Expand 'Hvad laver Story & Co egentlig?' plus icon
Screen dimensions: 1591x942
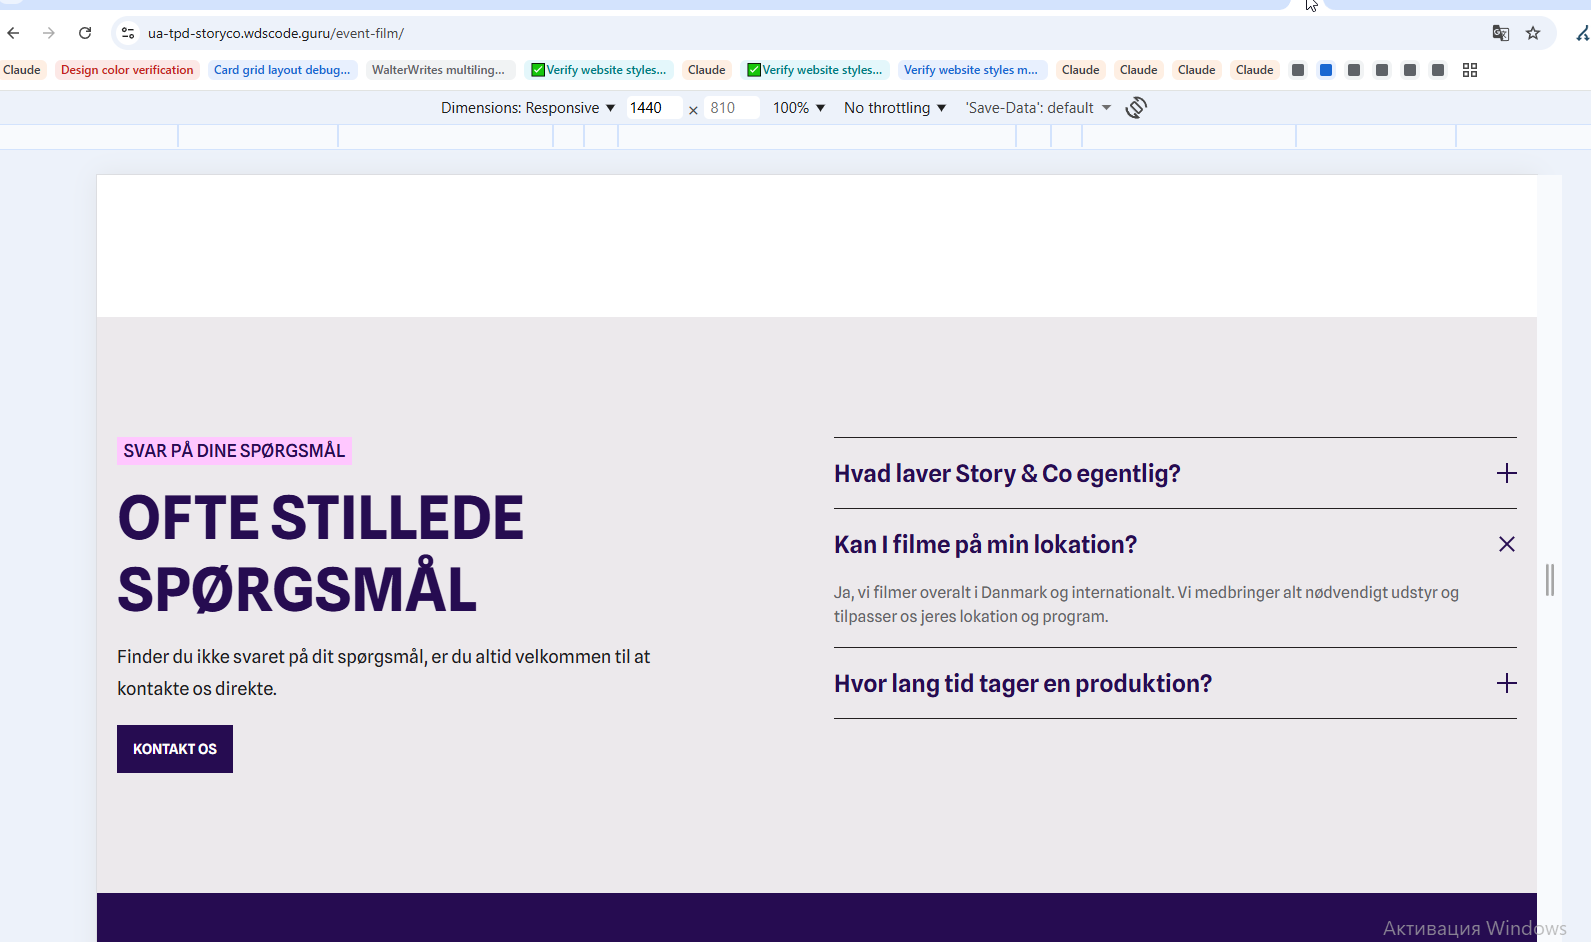click(1507, 473)
